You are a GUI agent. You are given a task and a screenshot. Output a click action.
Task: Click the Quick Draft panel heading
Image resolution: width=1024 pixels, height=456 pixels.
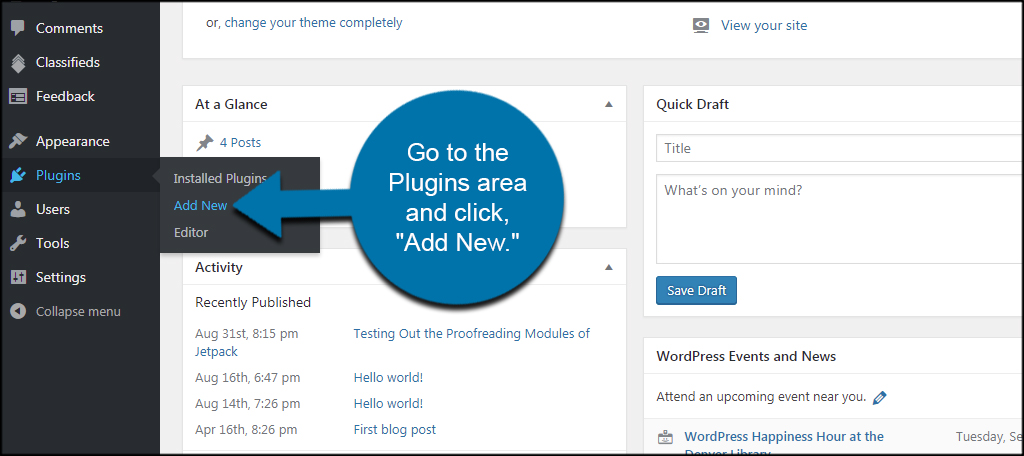point(693,105)
